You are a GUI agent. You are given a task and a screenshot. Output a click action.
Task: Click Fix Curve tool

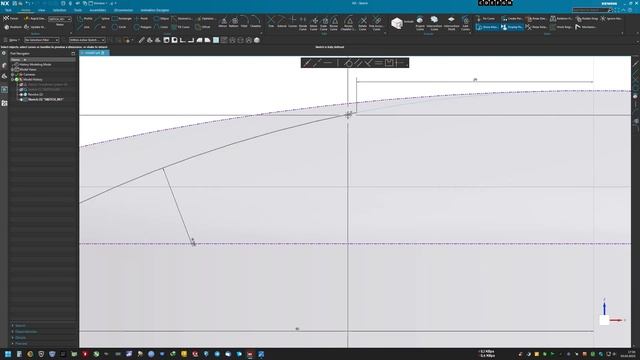pyautogui.click(x=486, y=19)
